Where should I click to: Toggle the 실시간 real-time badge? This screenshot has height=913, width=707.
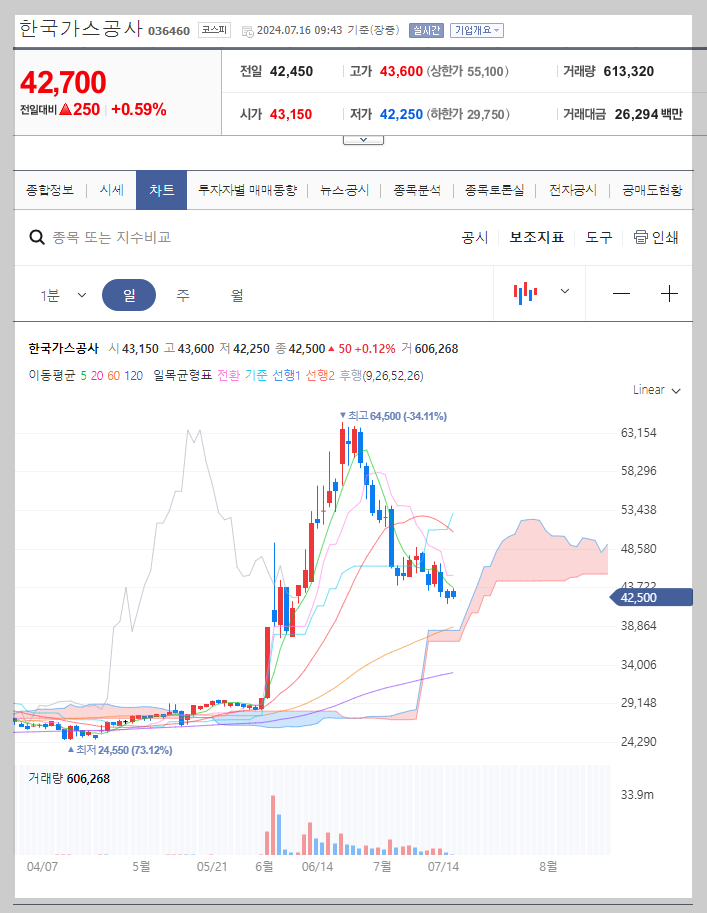[x=426, y=30]
